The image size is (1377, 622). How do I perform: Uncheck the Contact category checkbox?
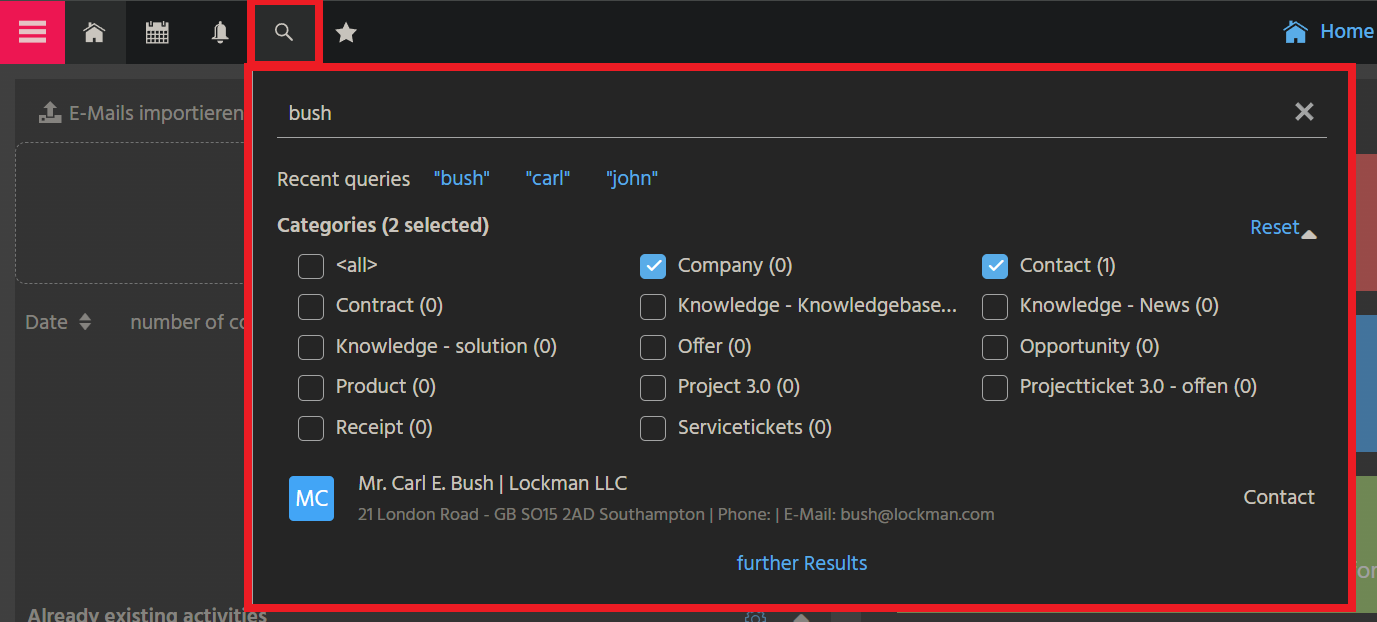coord(995,266)
